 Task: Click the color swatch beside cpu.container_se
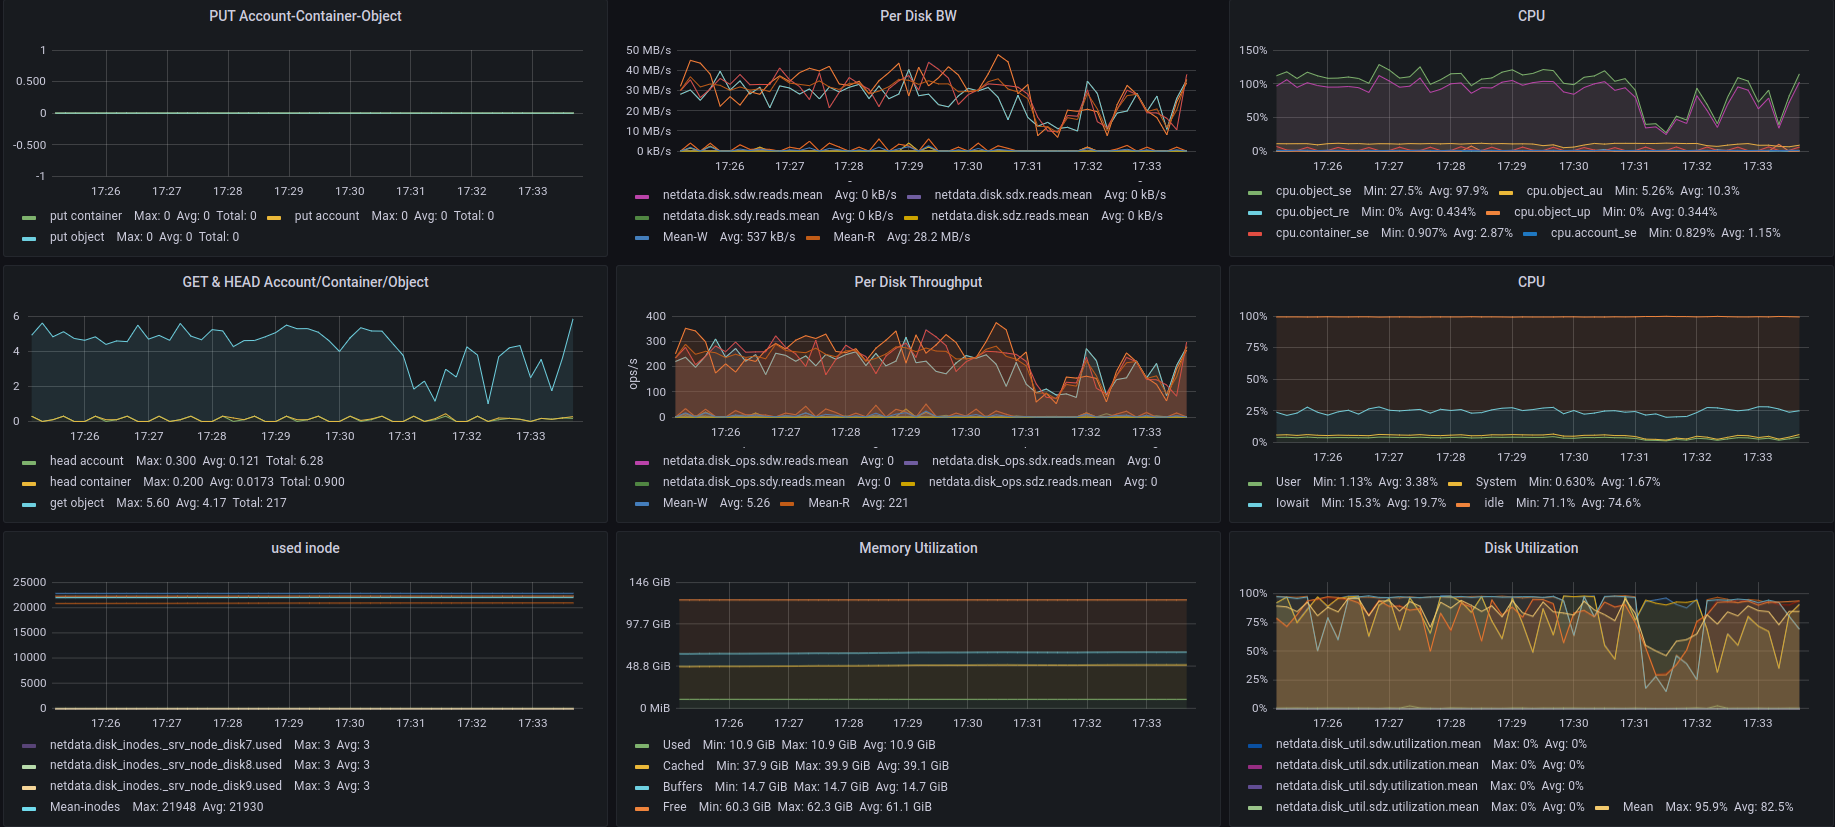tap(1255, 234)
